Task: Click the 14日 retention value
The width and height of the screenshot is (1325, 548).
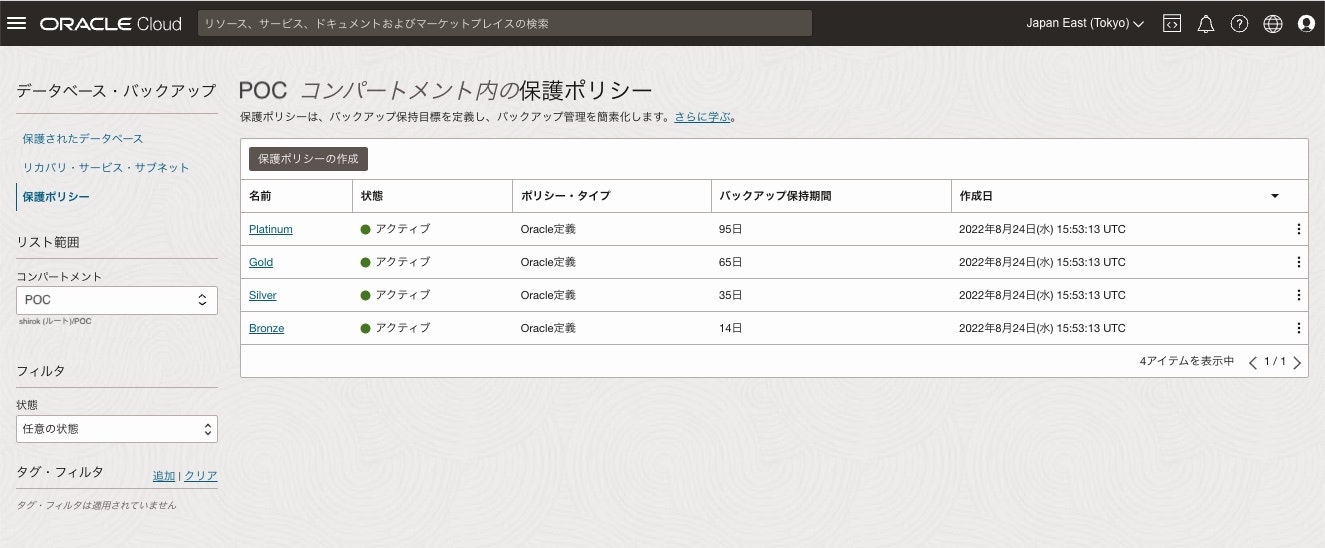Action: coord(731,328)
